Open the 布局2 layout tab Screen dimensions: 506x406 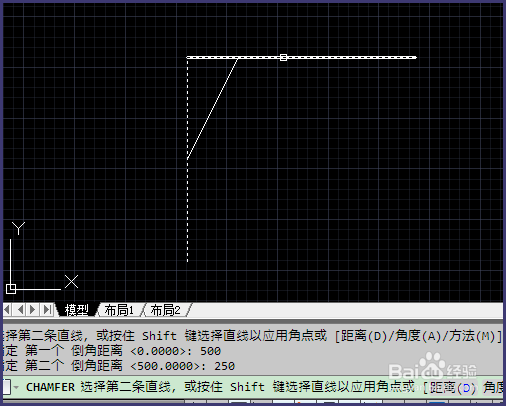(x=165, y=310)
